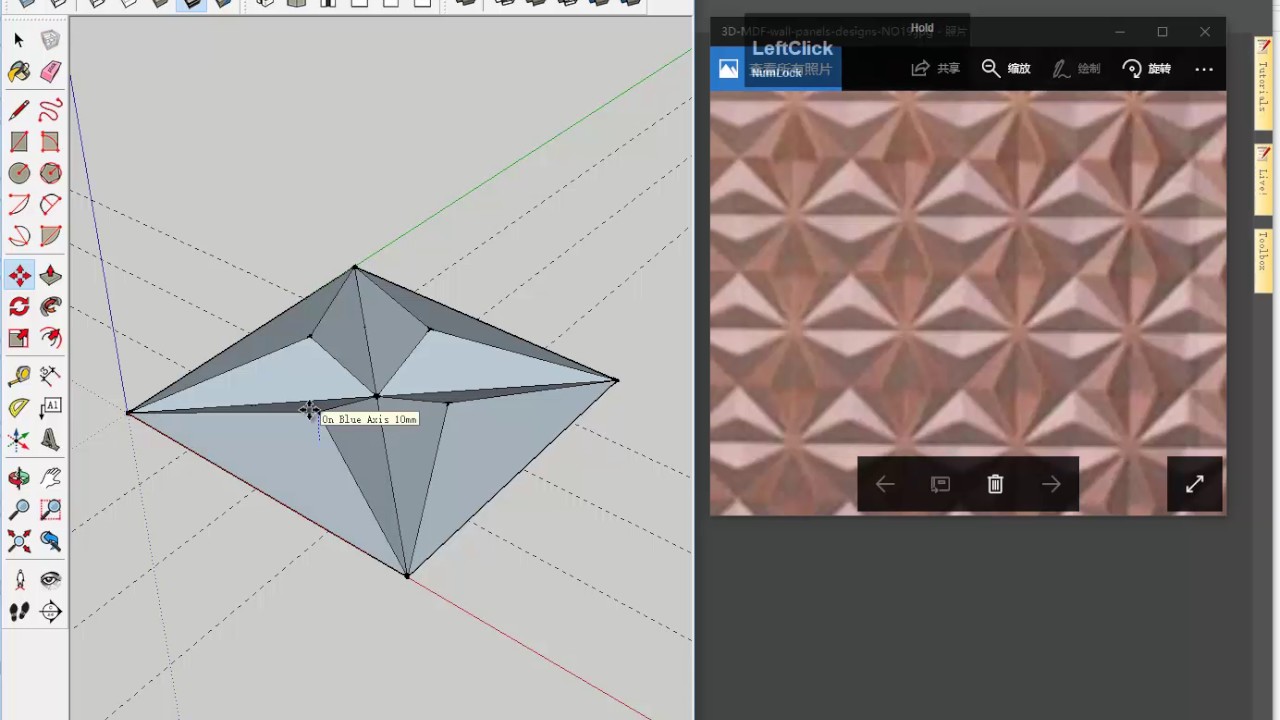
Task: Open the Photos more options menu
Action: [1204, 69]
